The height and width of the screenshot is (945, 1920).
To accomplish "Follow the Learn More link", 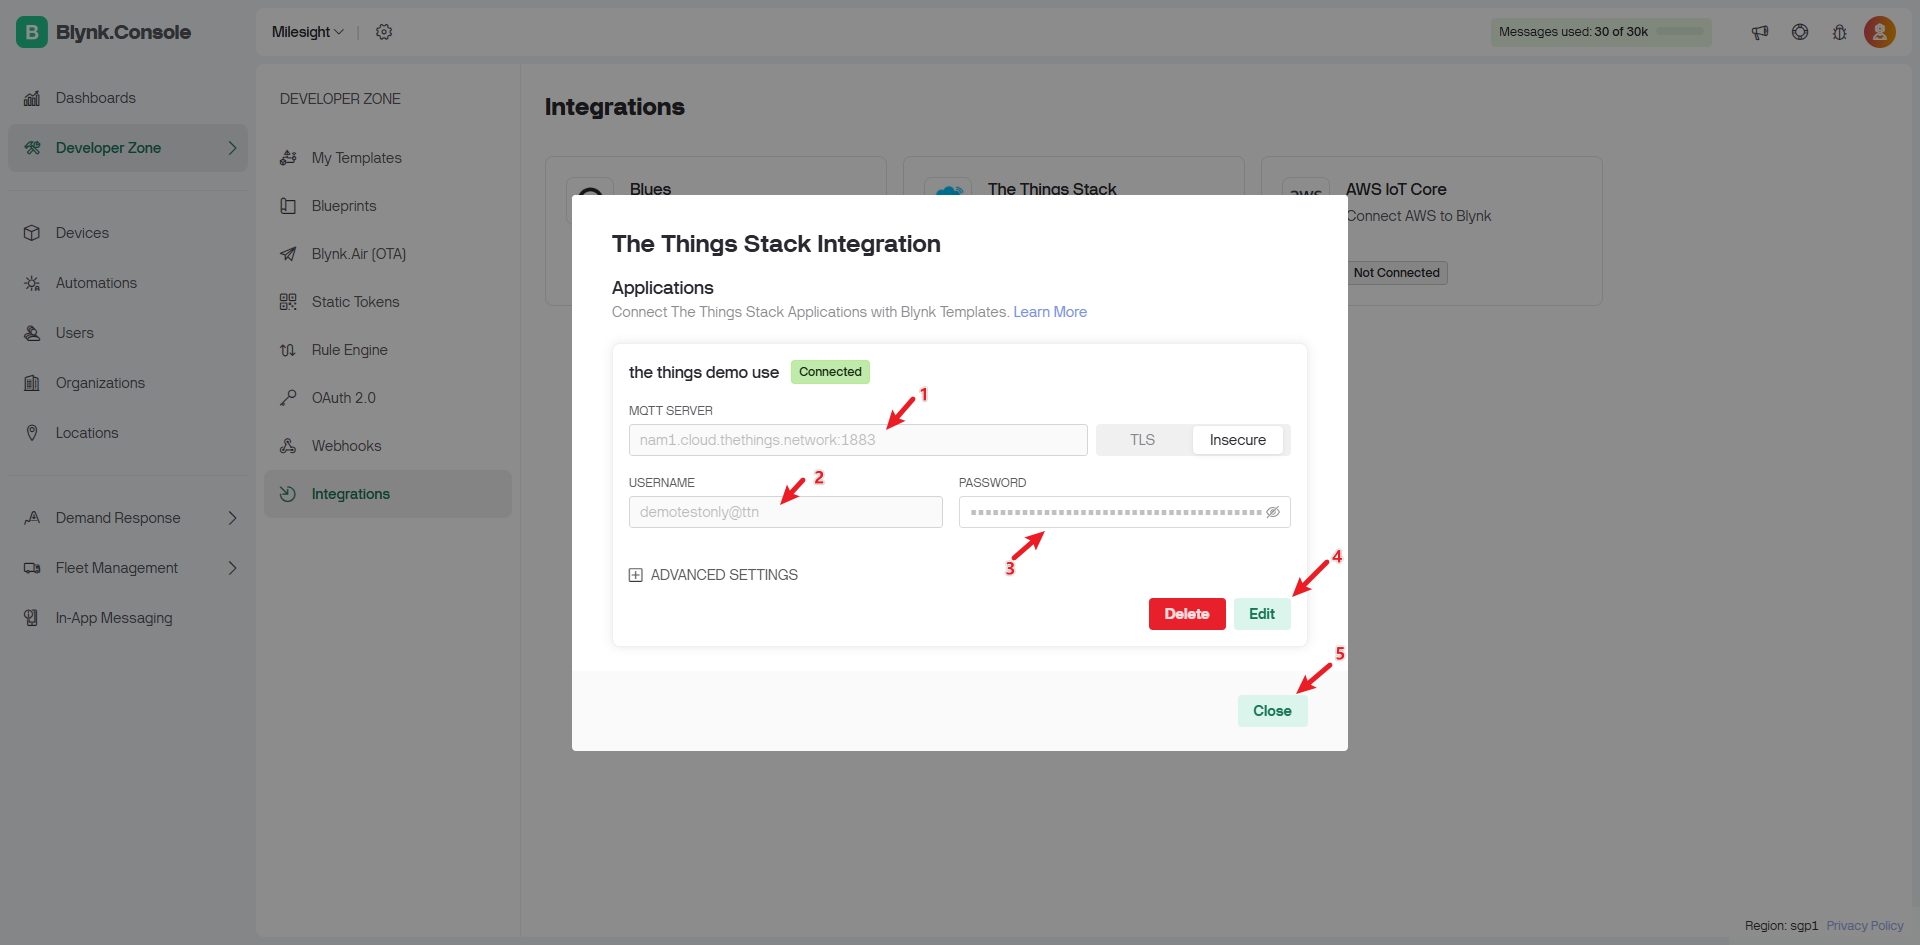I will point(1050,312).
